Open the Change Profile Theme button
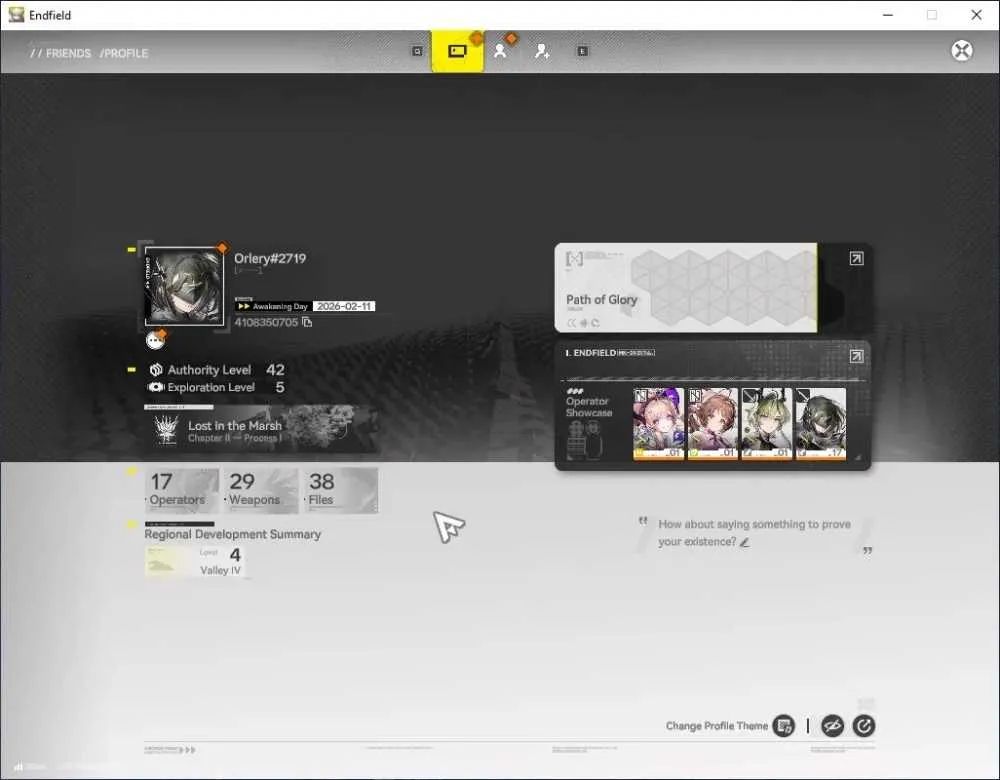This screenshot has height=780, width=1000. pyautogui.click(x=784, y=726)
